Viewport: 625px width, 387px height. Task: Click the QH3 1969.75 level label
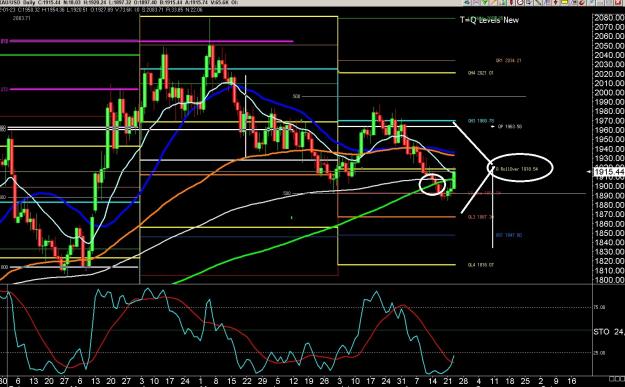click(x=481, y=121)
